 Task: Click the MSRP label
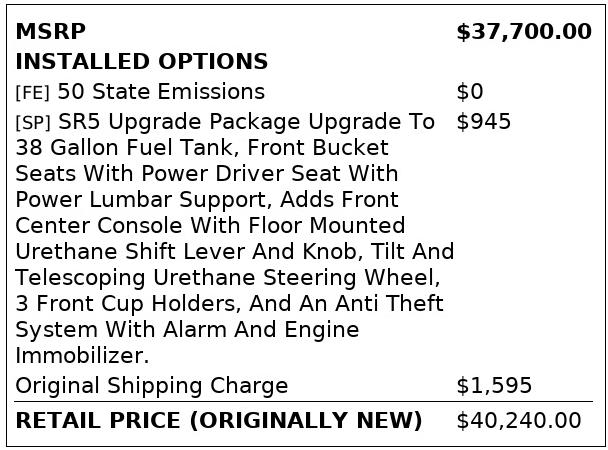(51, 32)
